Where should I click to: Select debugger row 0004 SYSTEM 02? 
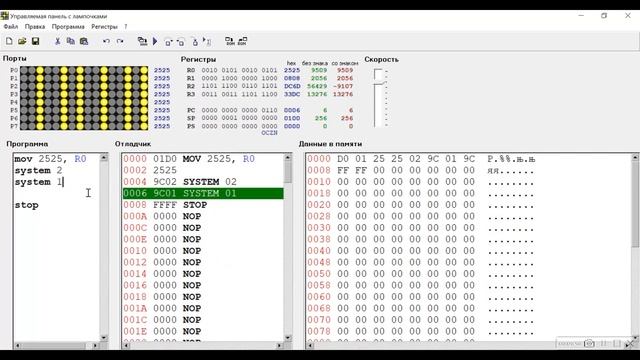pos(203,182)
